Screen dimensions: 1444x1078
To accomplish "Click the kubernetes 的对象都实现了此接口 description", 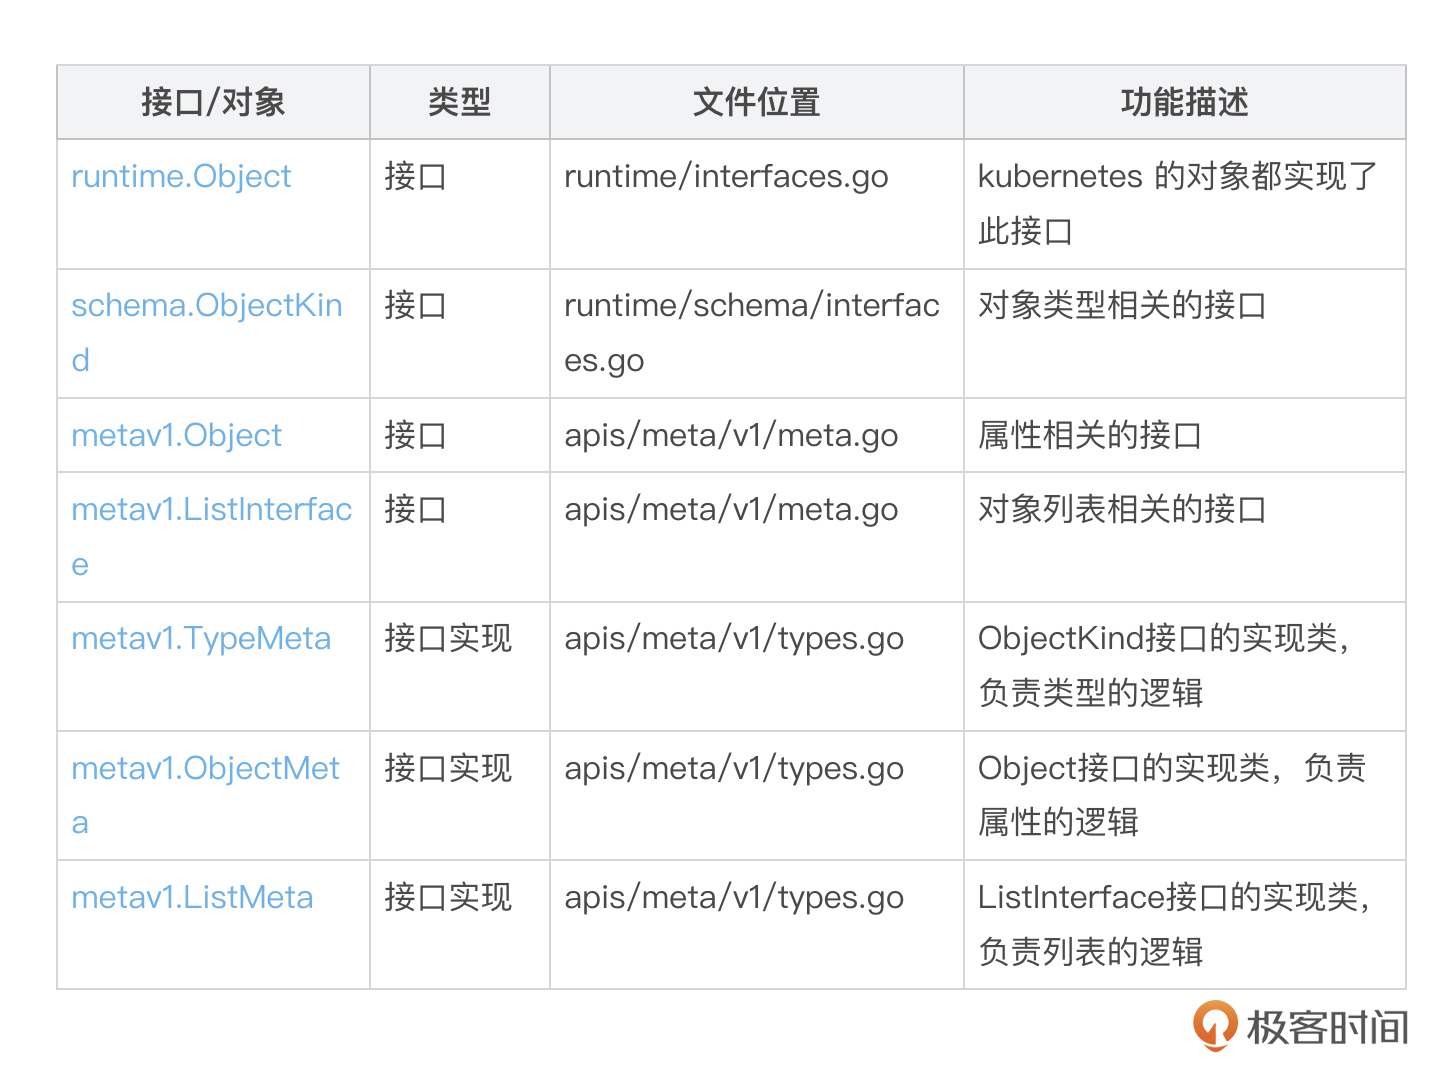I will [x=1177, y=204].
